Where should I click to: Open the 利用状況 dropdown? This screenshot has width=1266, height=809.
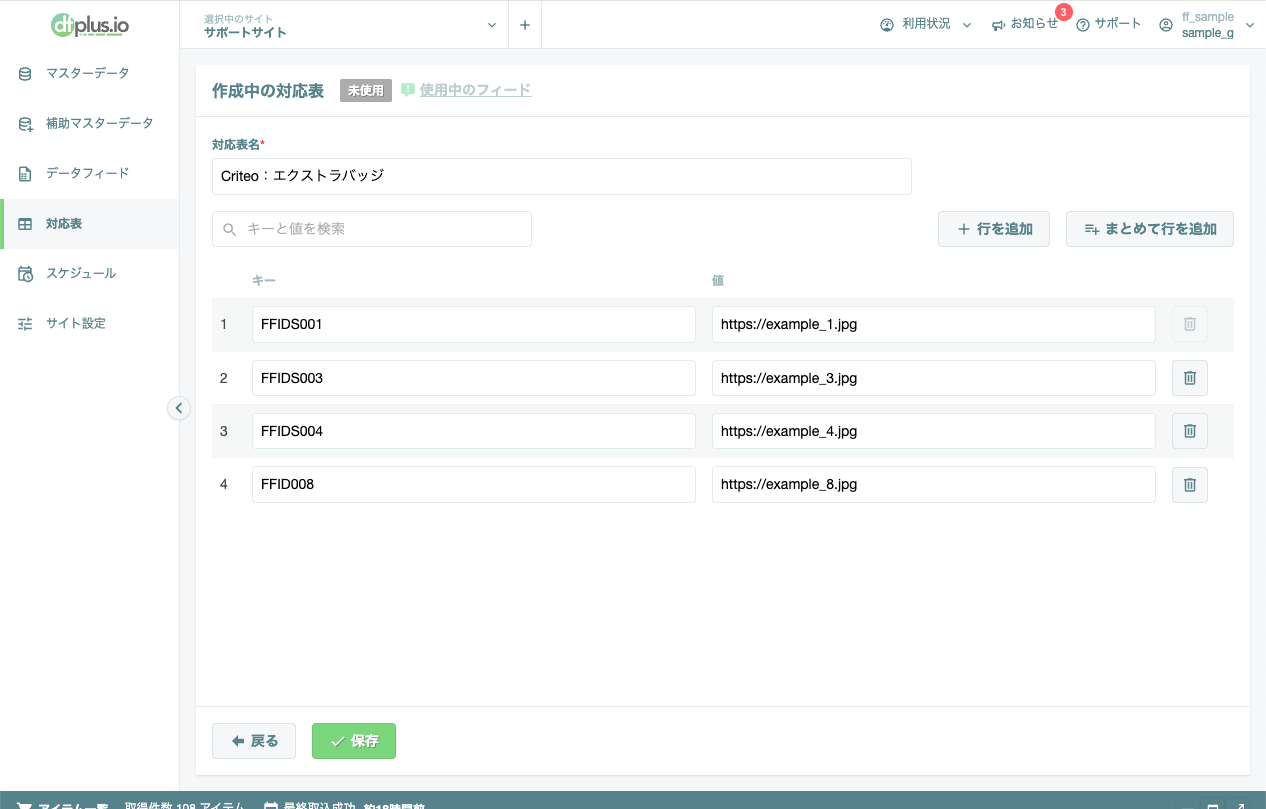click(926, 24)
